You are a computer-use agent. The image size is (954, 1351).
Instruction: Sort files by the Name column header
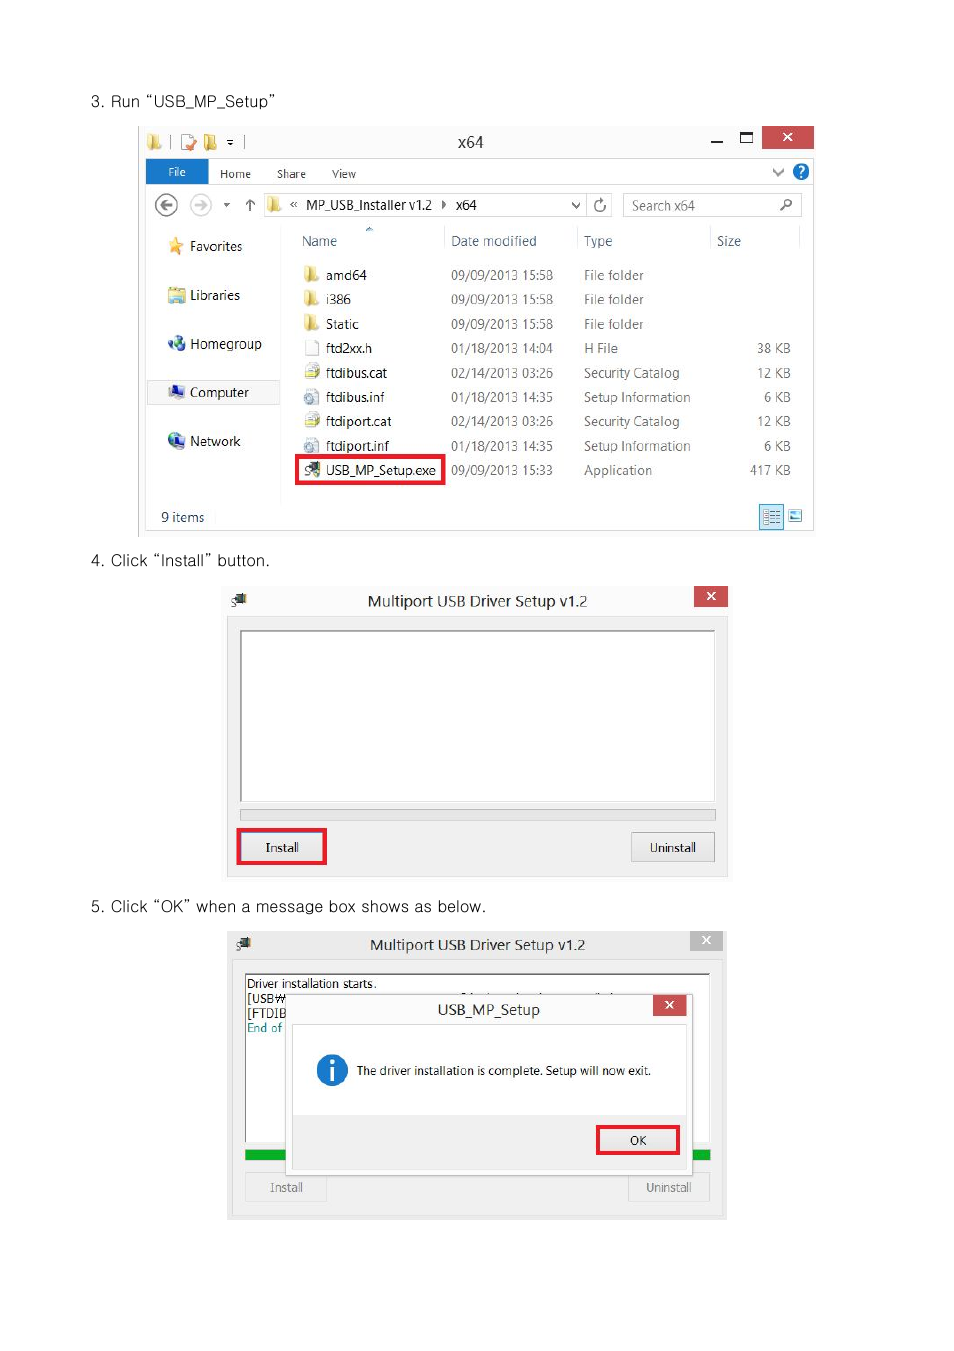pos(319,241)
